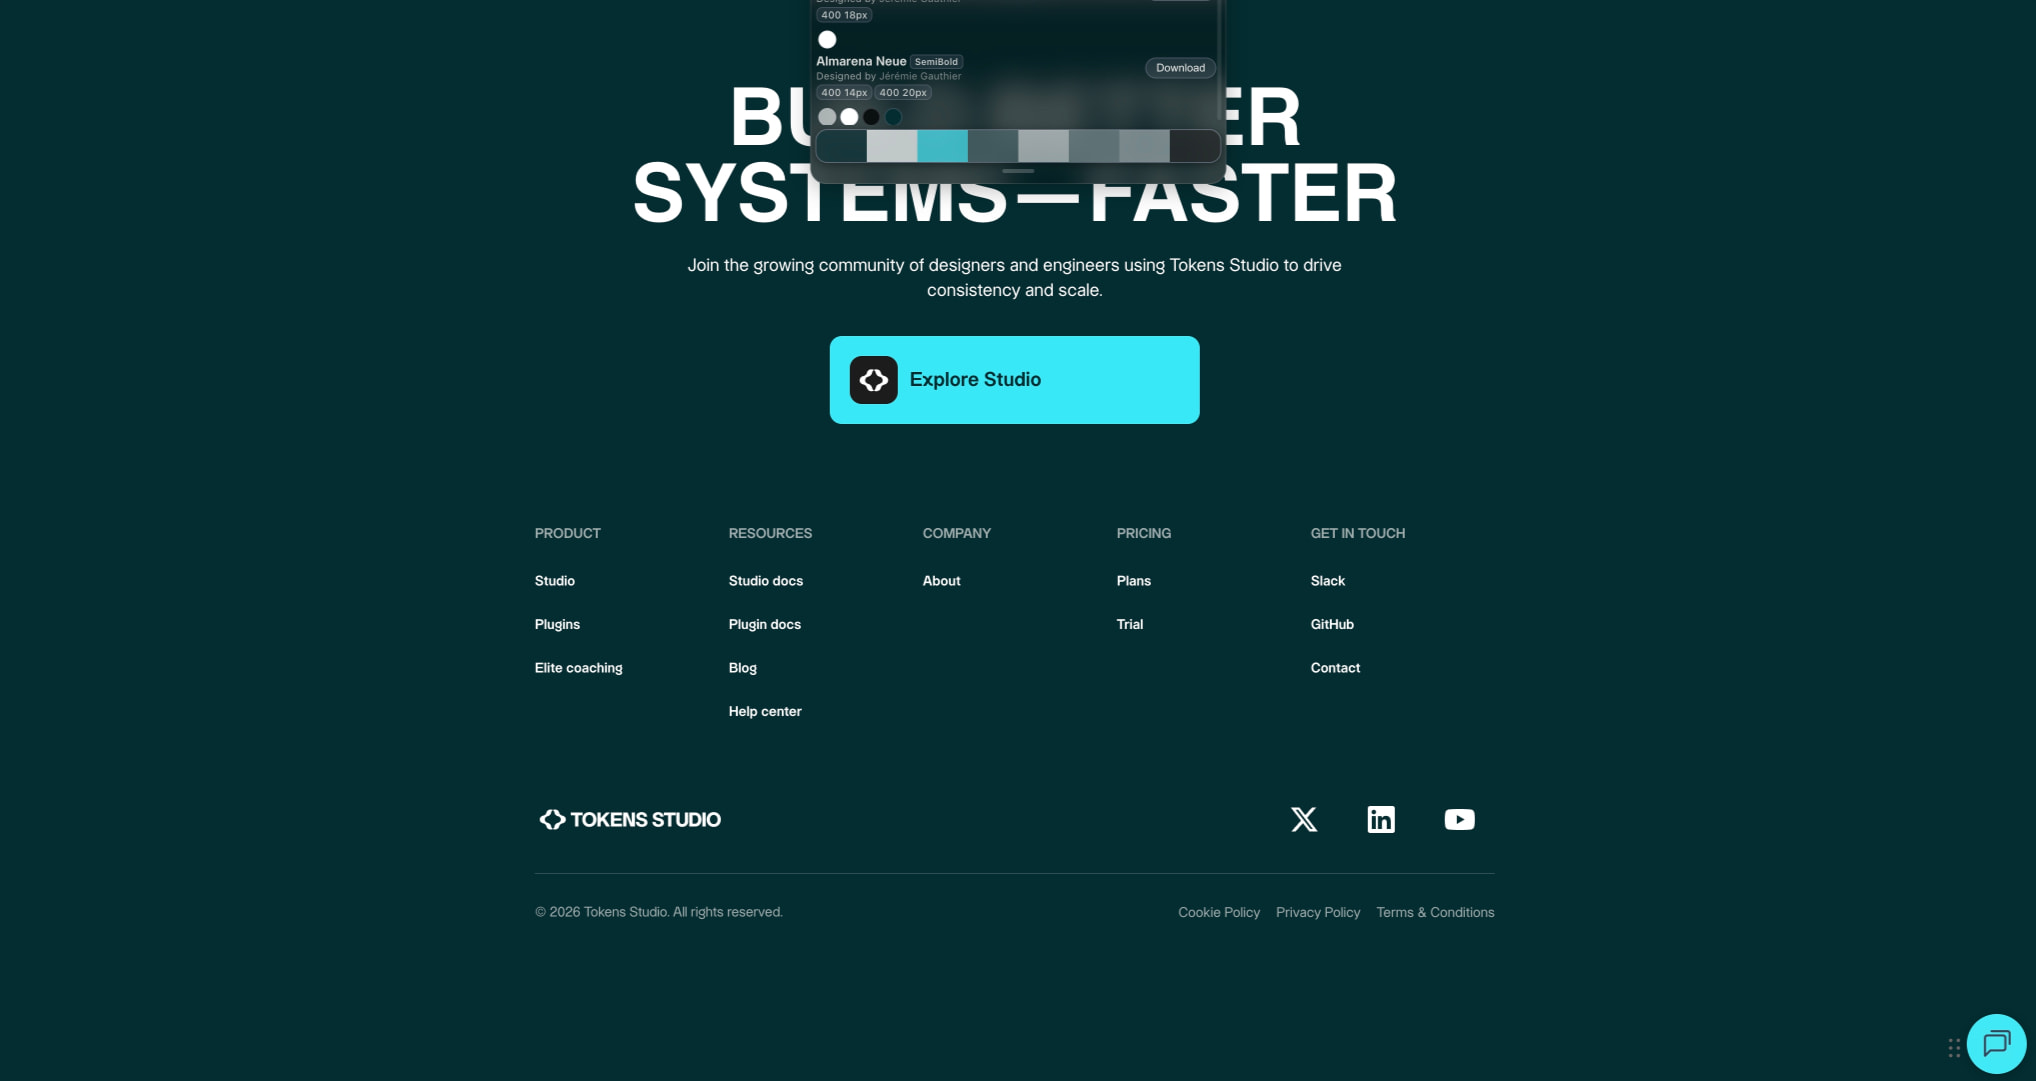Pick the black circle color under Almarena Neue
Image resolution: width=2036 pixels, height=1081 pixels.
point(871,117)
